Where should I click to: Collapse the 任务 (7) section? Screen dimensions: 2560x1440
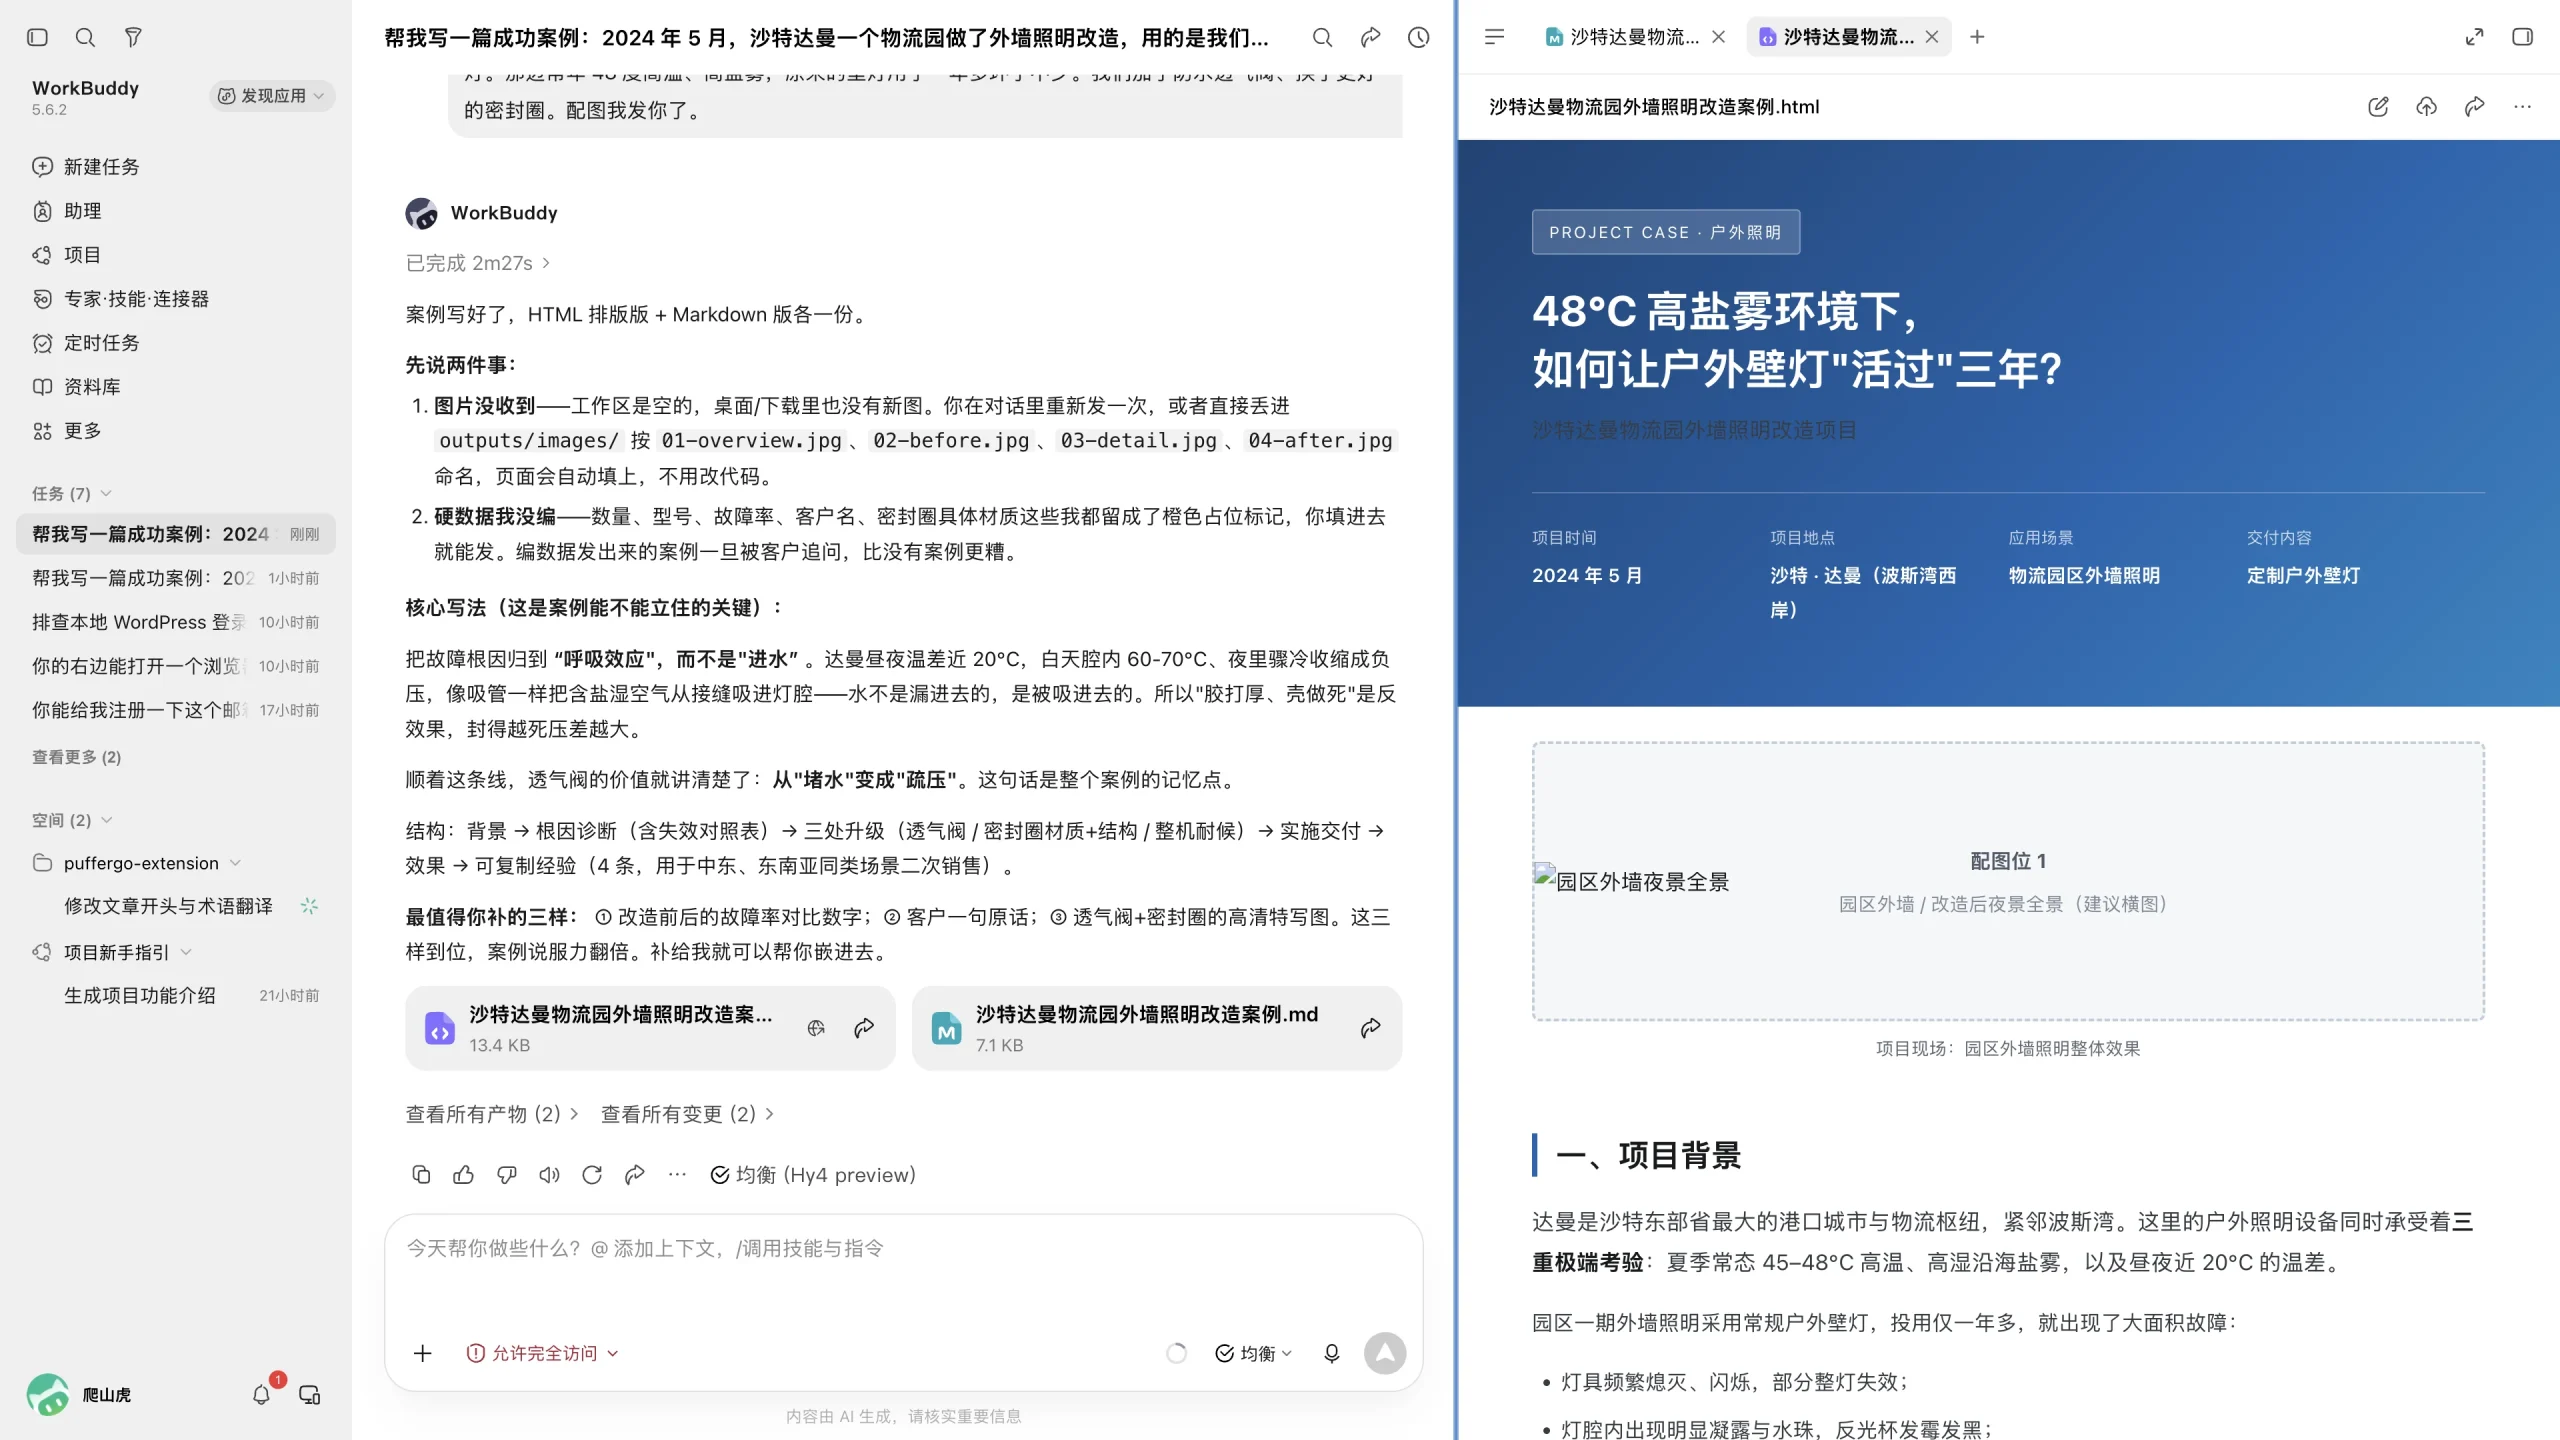(x=72, y=493)
